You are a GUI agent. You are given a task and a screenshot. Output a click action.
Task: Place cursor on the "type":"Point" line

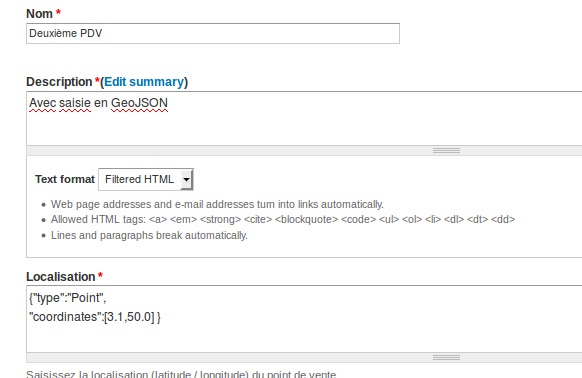pos(68,298)
